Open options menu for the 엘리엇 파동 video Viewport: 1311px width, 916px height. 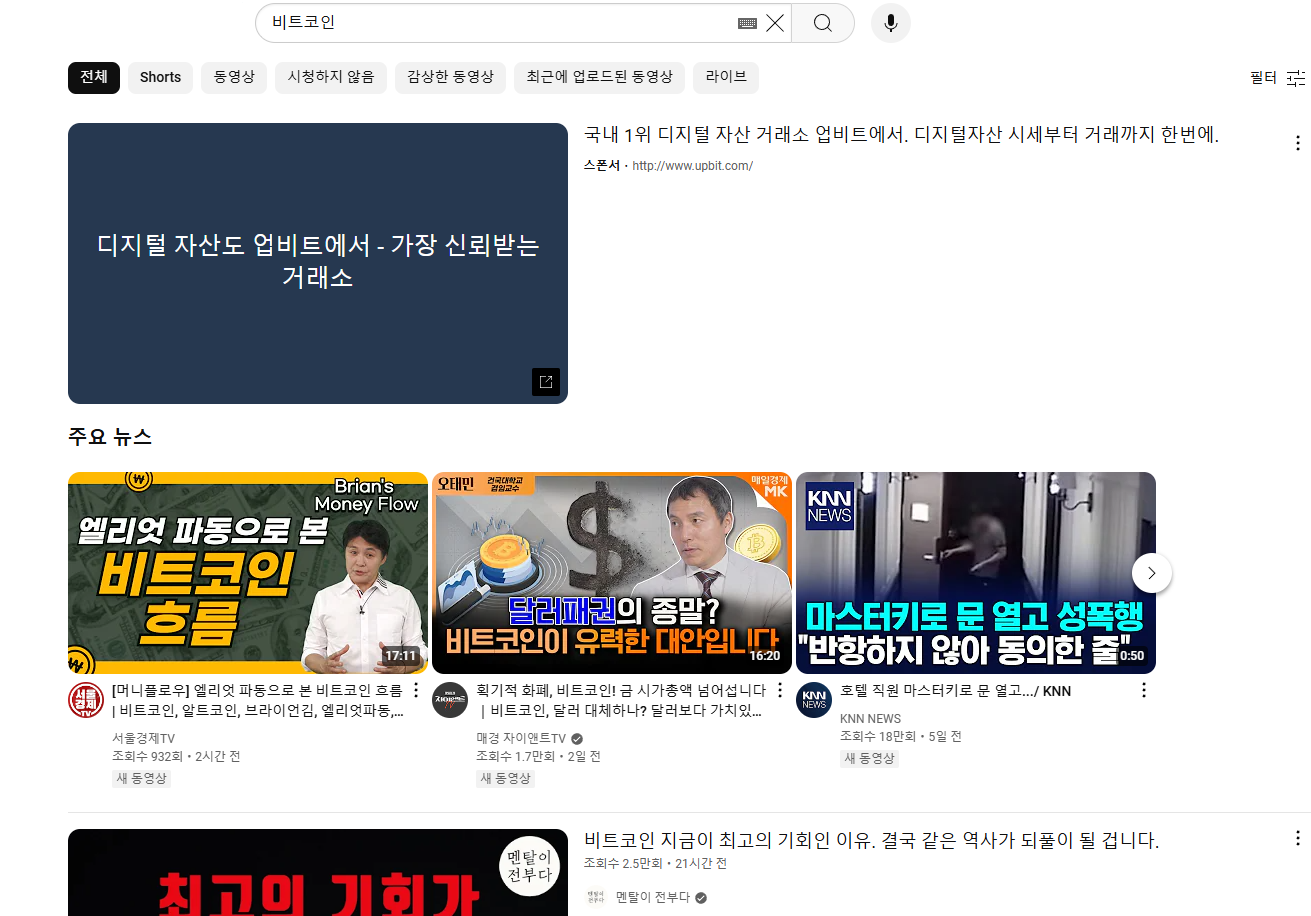(415, 689)
